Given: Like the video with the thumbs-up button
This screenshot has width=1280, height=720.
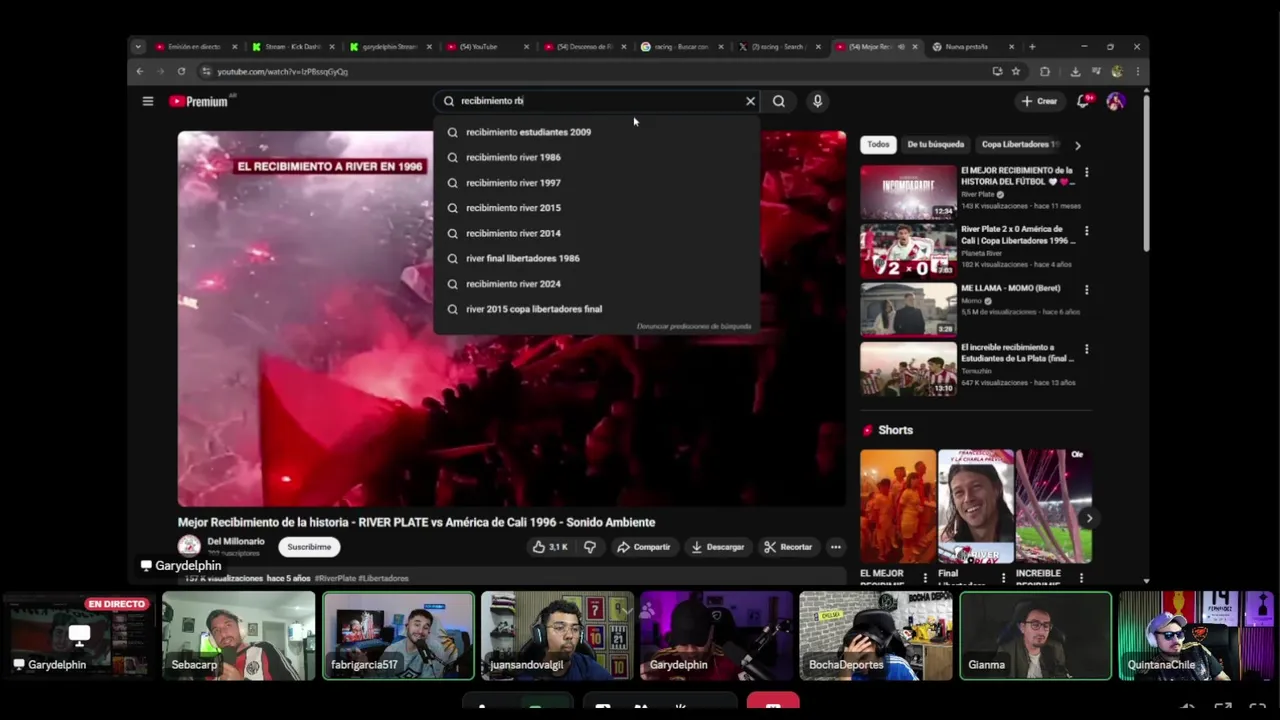Looking at the screenshot, I should click(x=550, y=547).
